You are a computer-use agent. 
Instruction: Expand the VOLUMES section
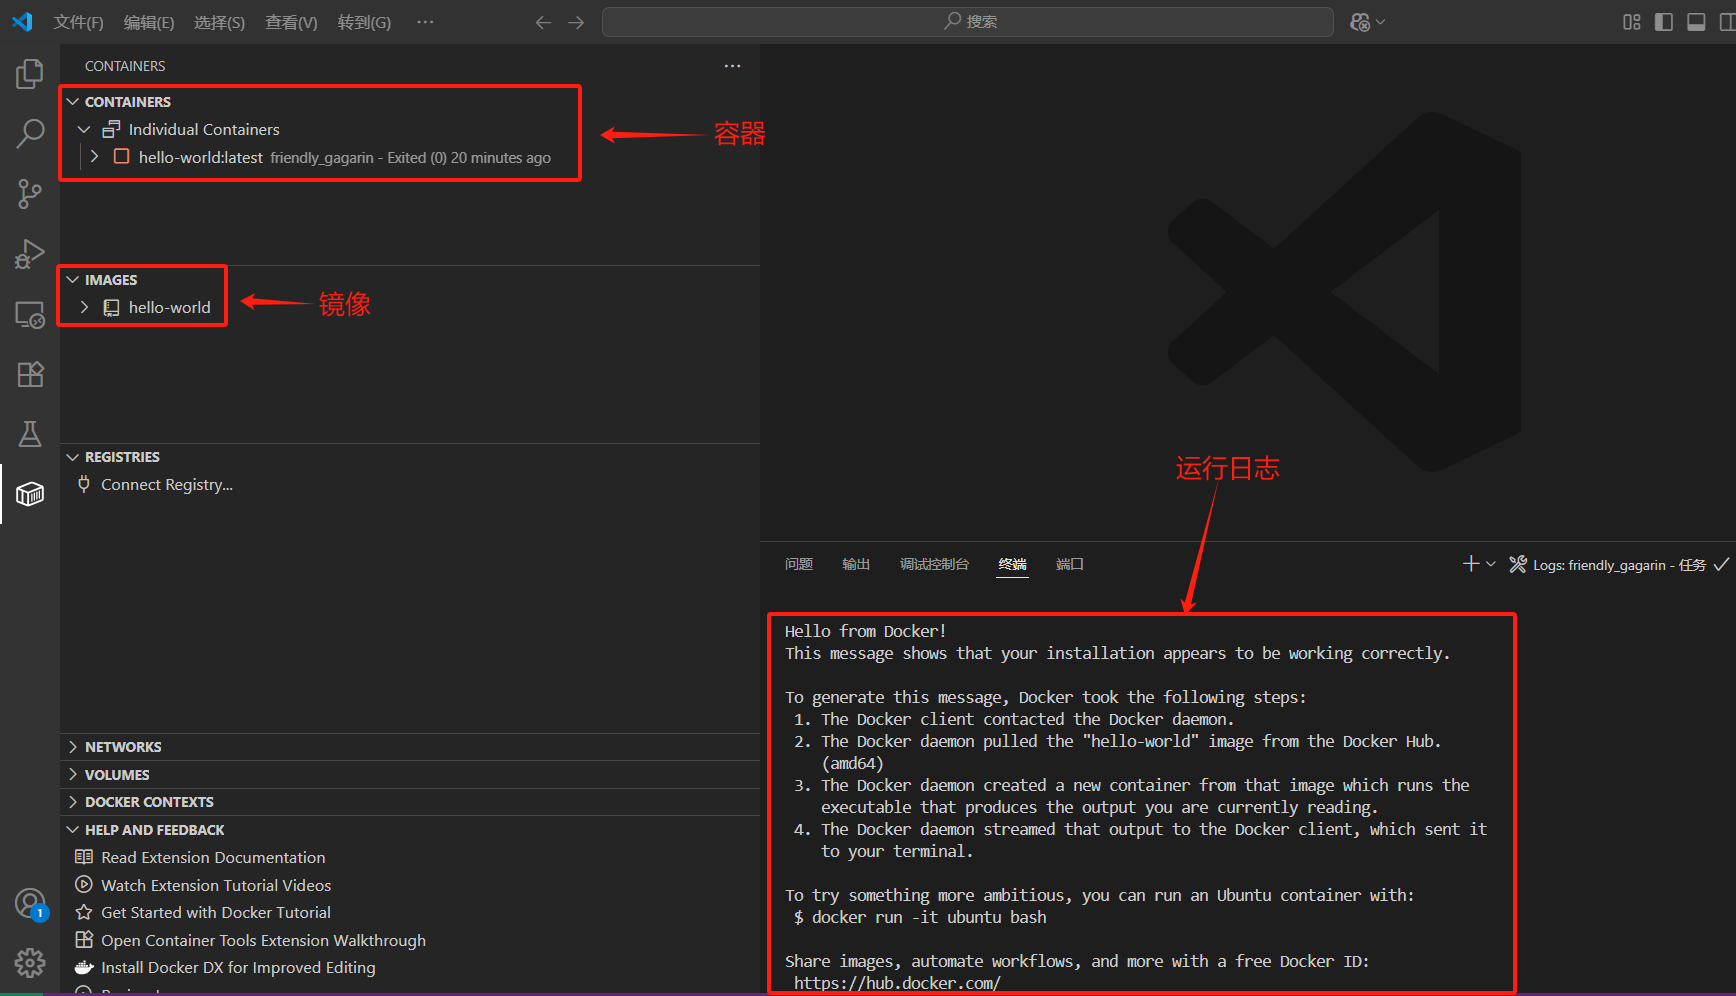(x=73, y=774)
